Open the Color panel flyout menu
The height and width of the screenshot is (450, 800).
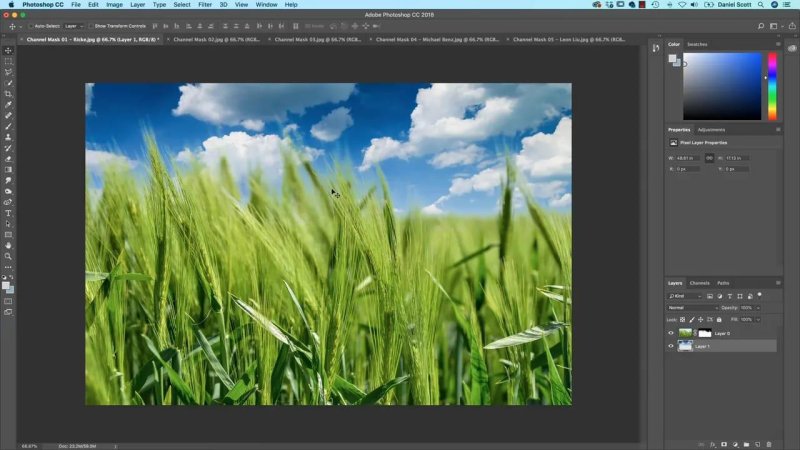778,44
